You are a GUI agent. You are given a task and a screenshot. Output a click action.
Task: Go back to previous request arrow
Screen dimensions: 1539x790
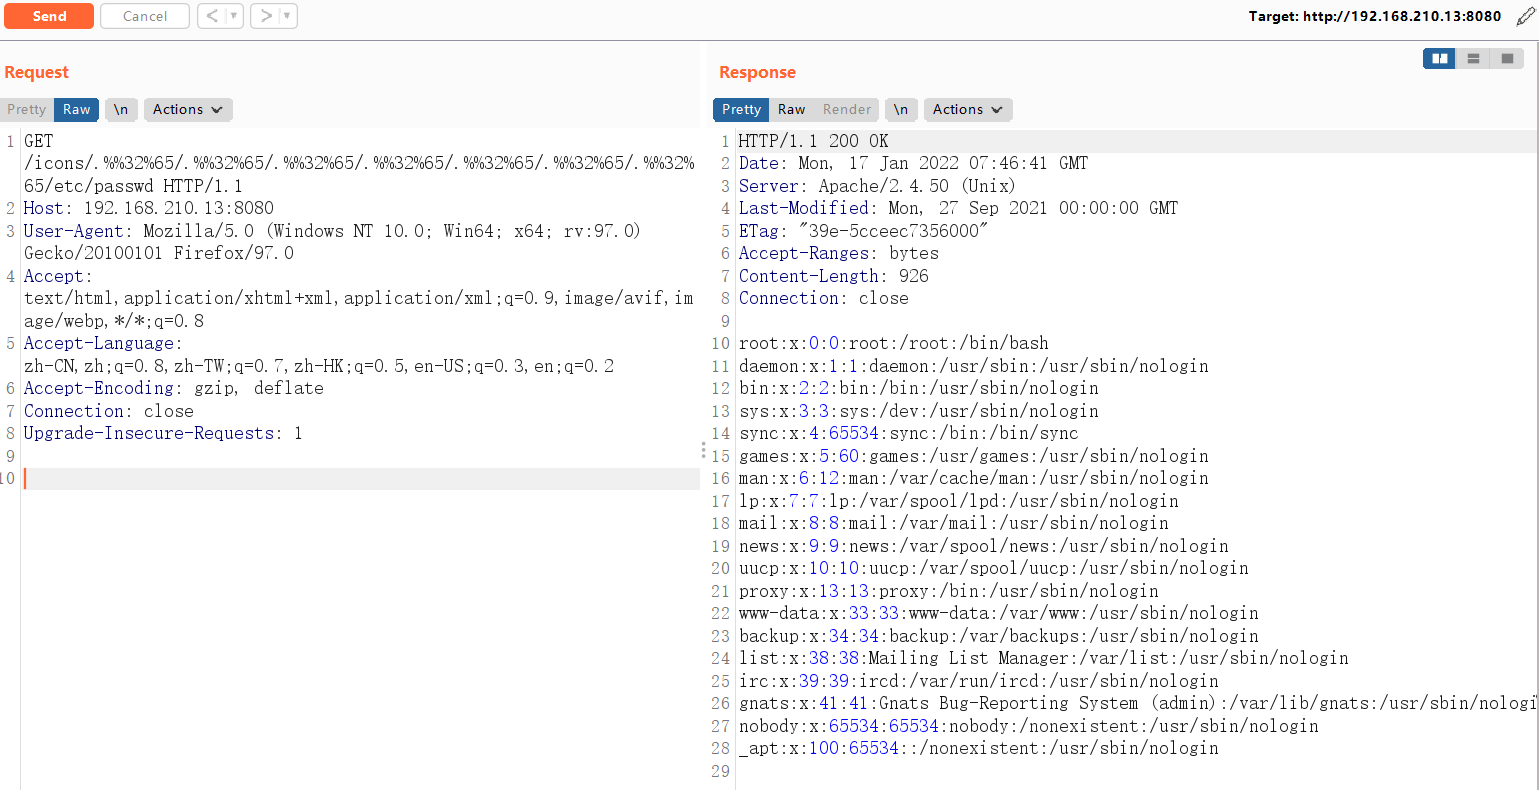211,16
